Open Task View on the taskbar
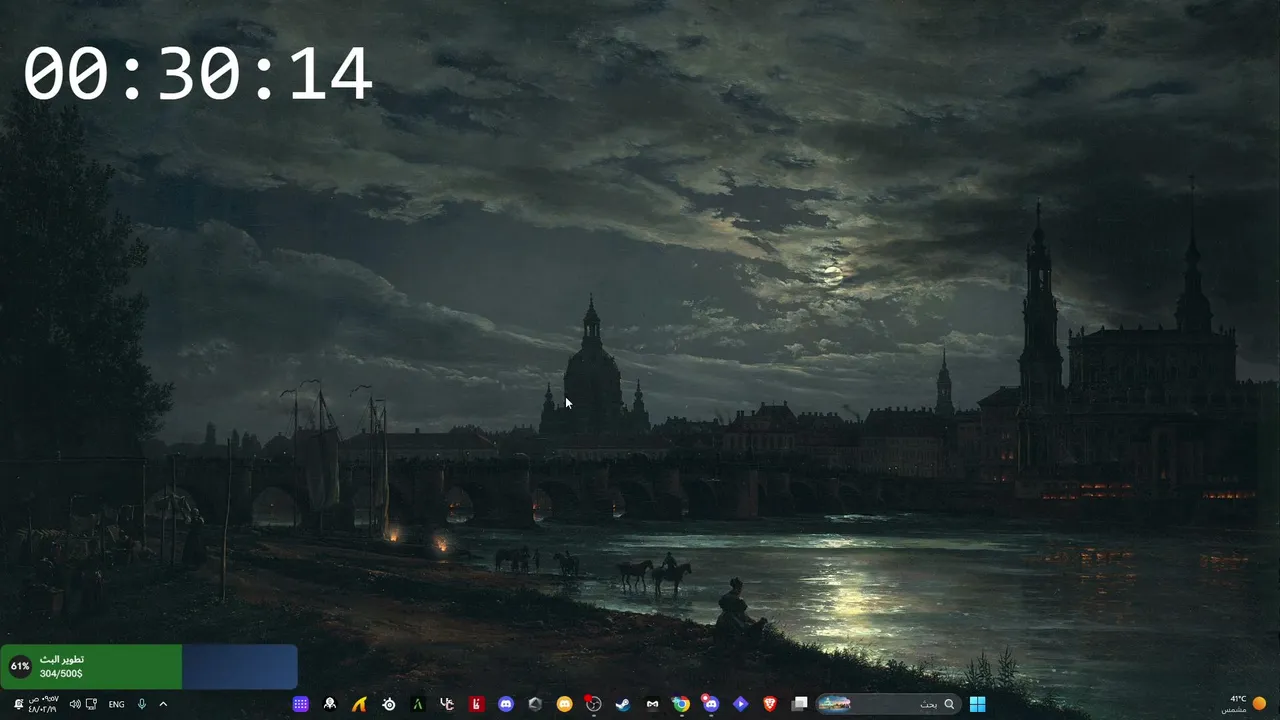1280x720 pixels. (799, 704)
